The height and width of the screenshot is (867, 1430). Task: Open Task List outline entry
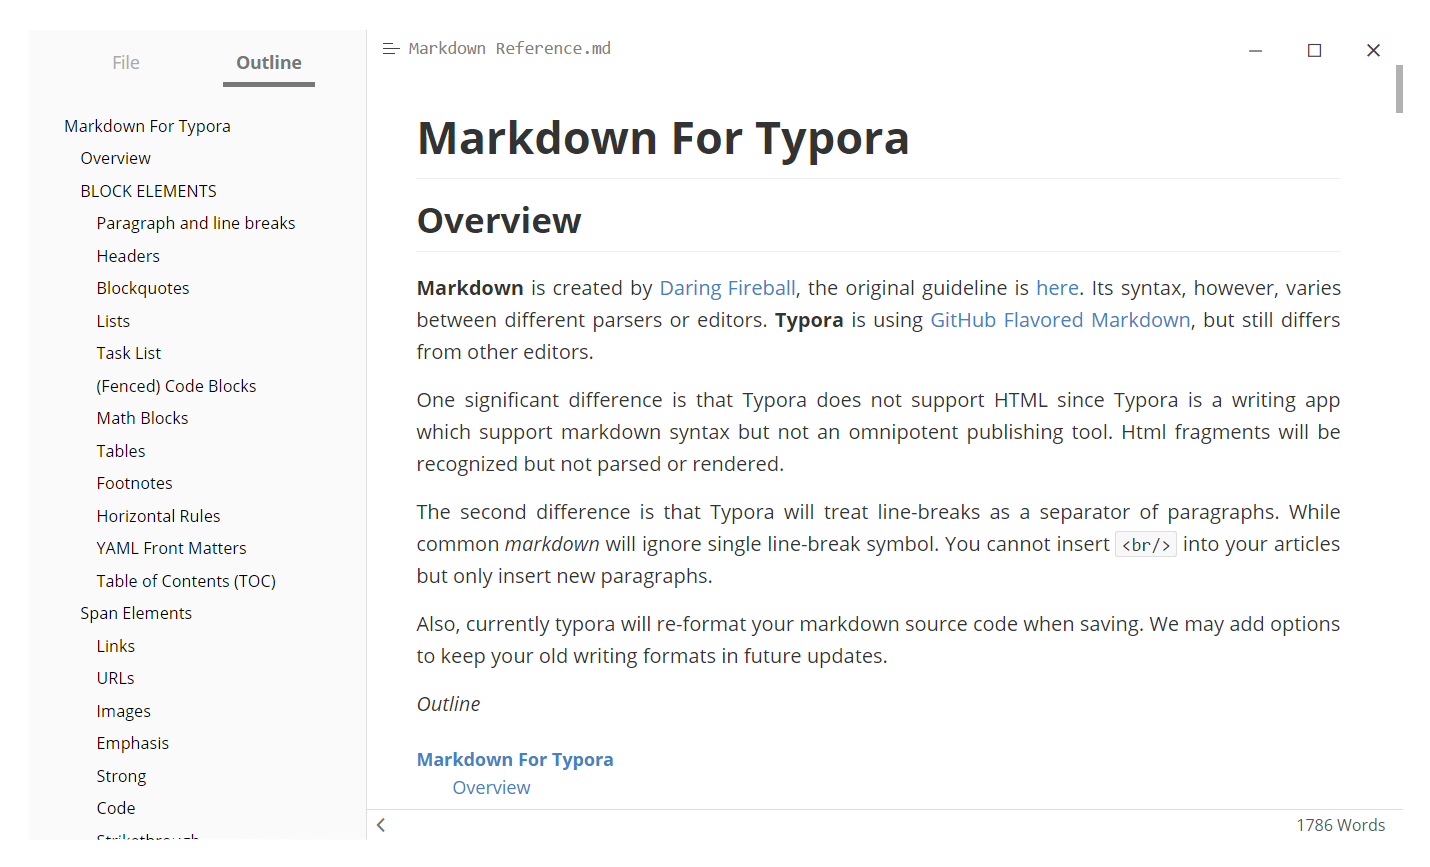tap(129, 353)
